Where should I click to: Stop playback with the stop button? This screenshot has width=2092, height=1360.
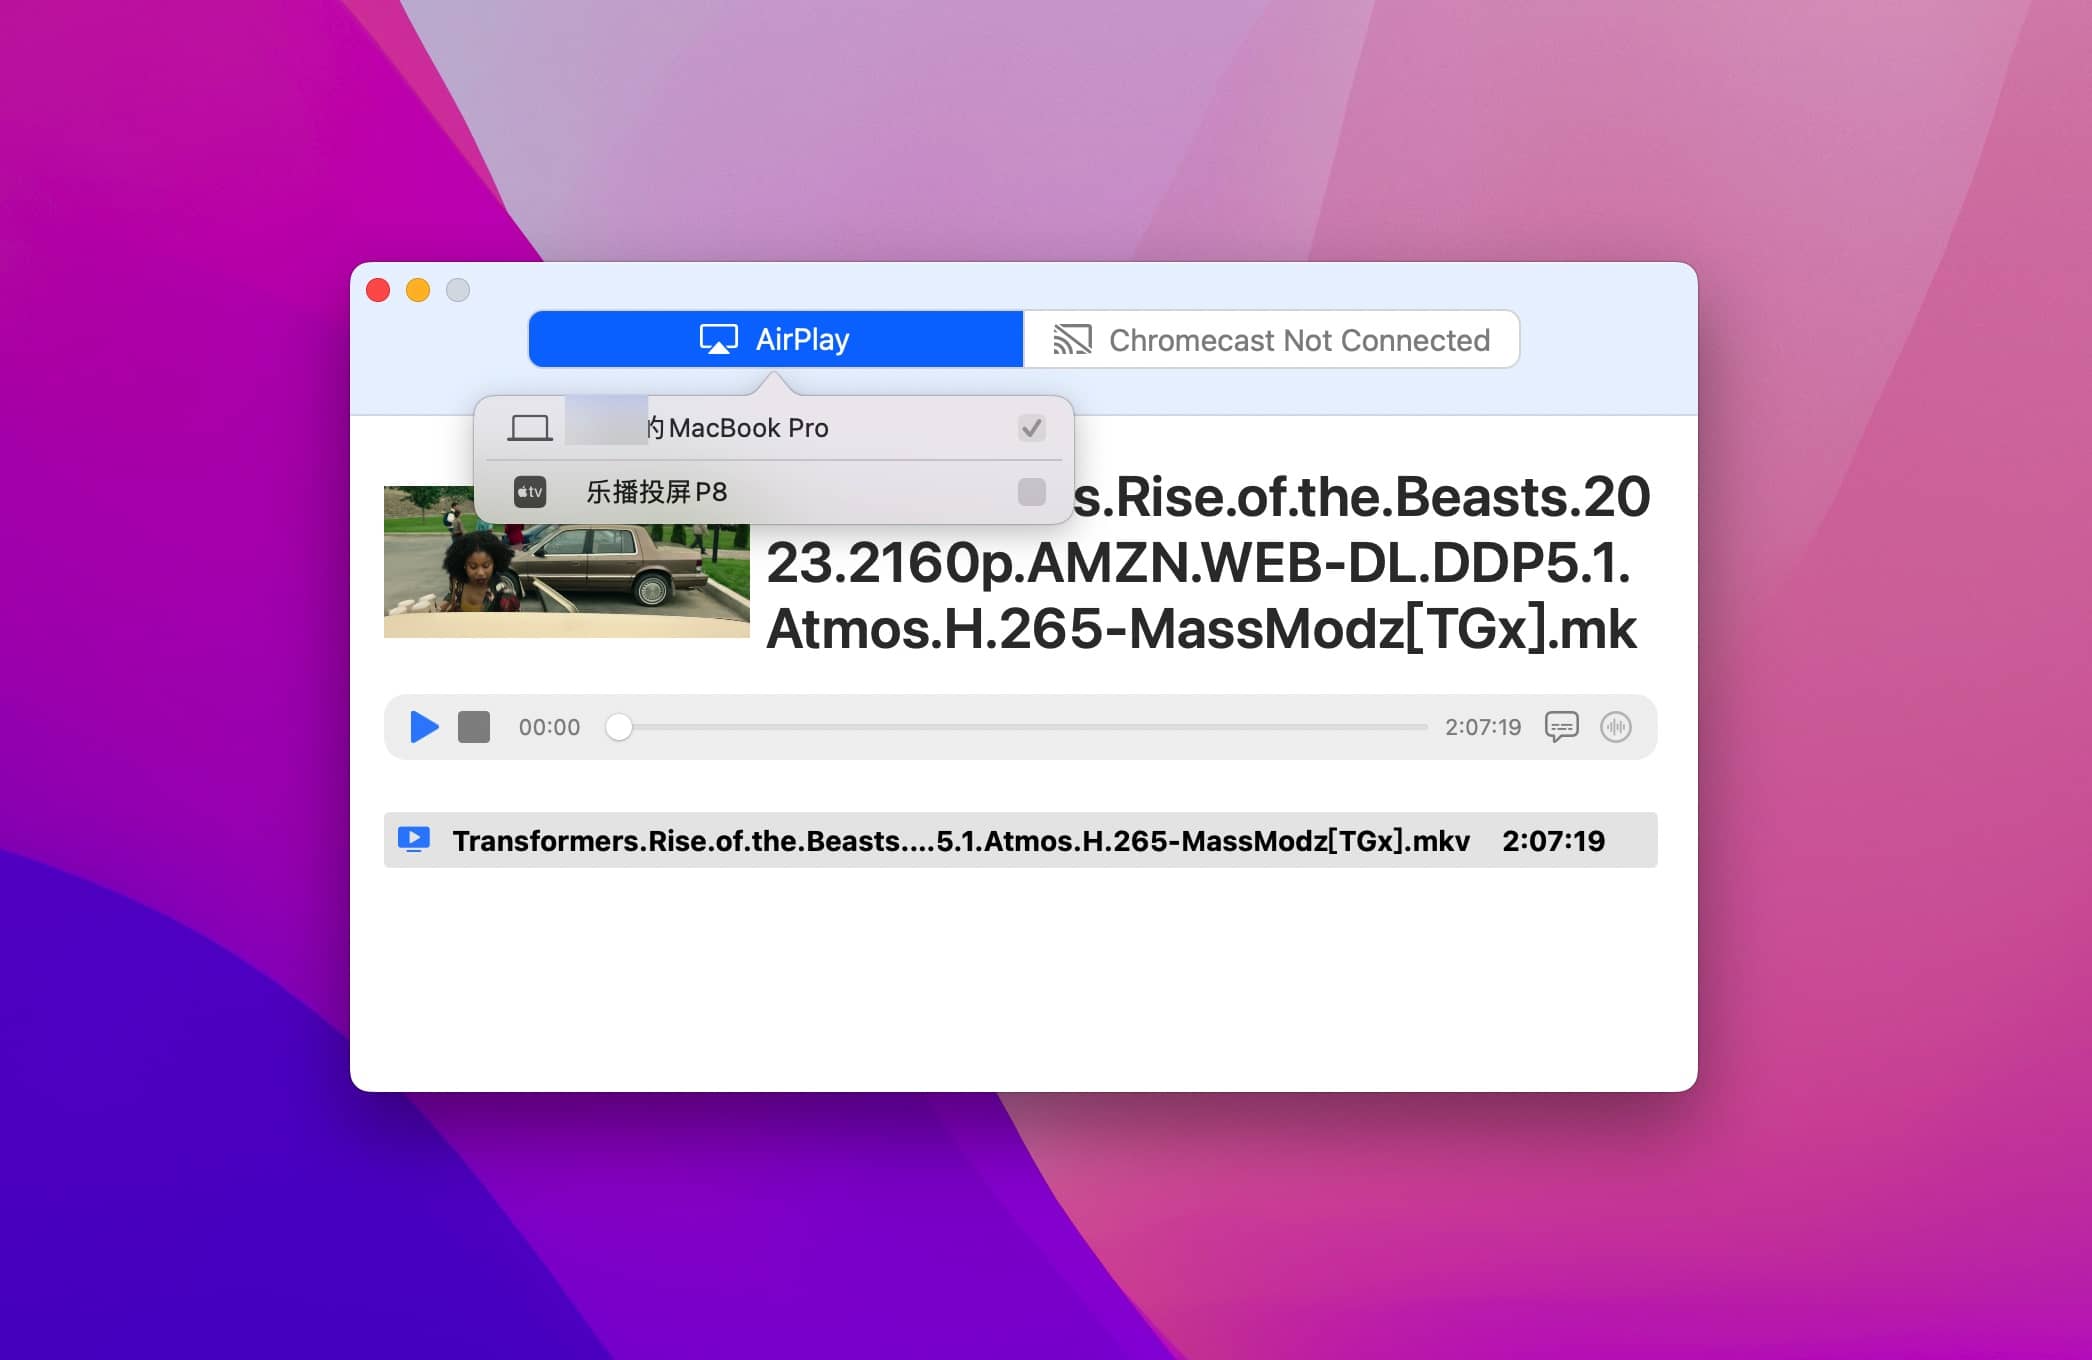coord(474,727)
